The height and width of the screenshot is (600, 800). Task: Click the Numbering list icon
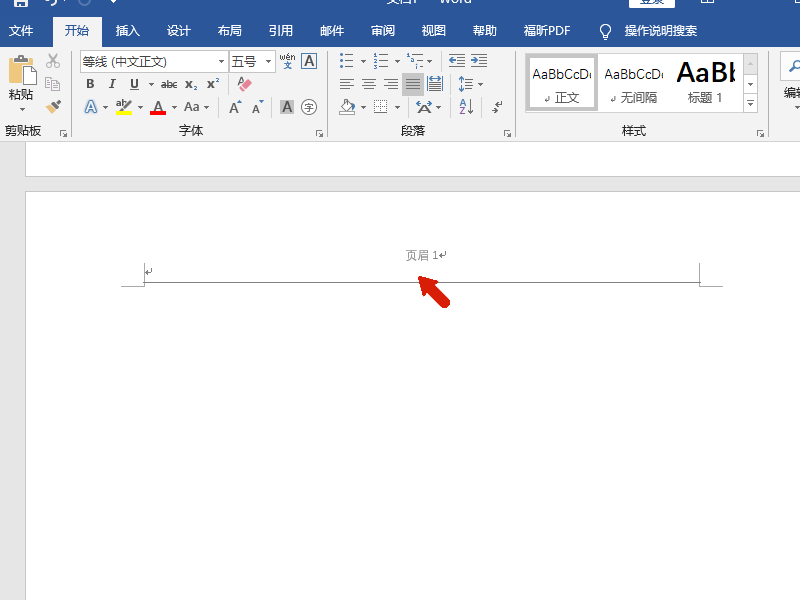coord(381,61)
